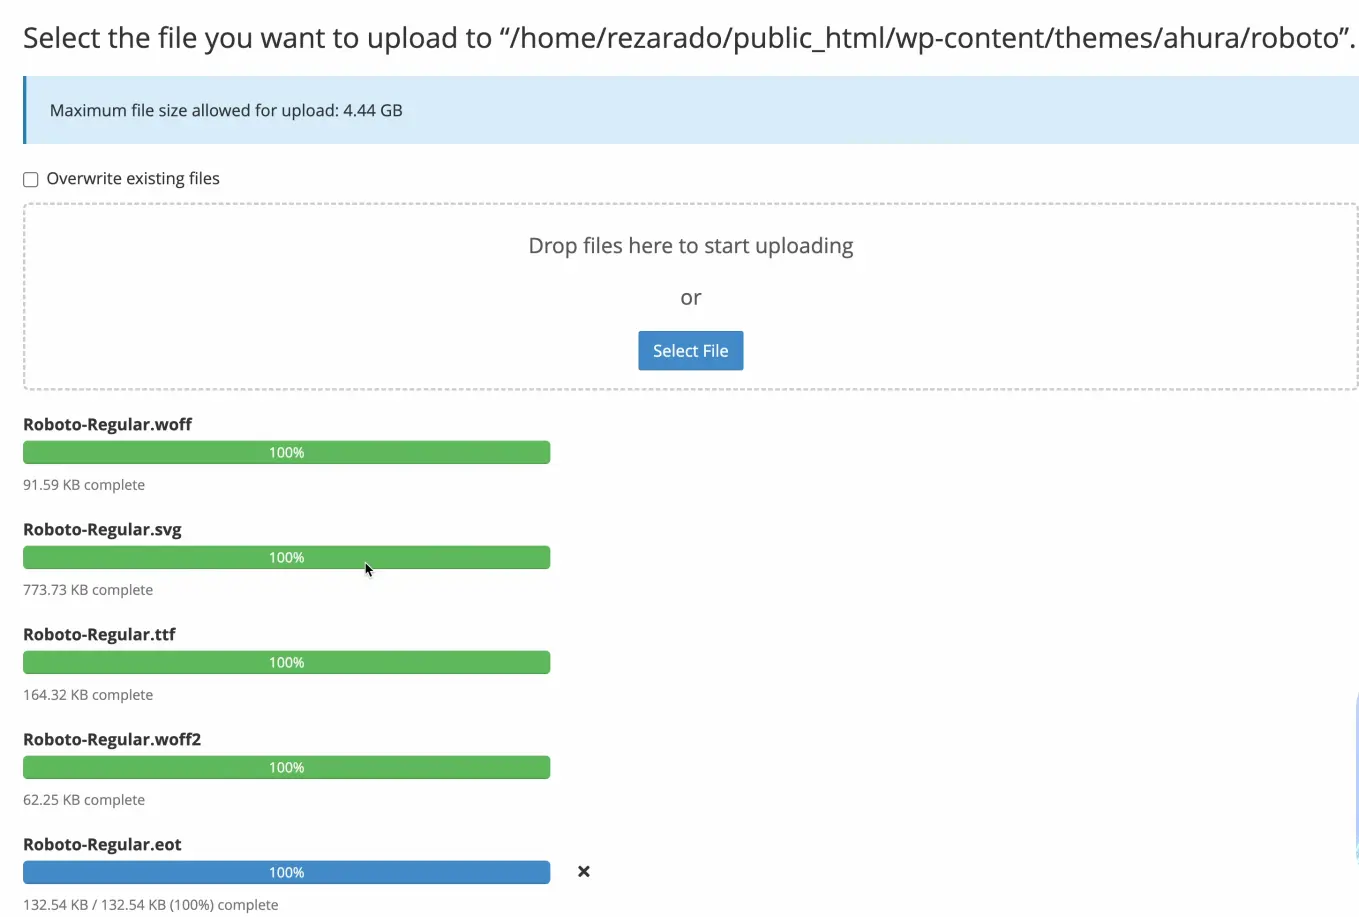Select the "164.32 KB complete" status line
Image resolution: width=1359 pixels, height=917 pixels.
[88, 695]
